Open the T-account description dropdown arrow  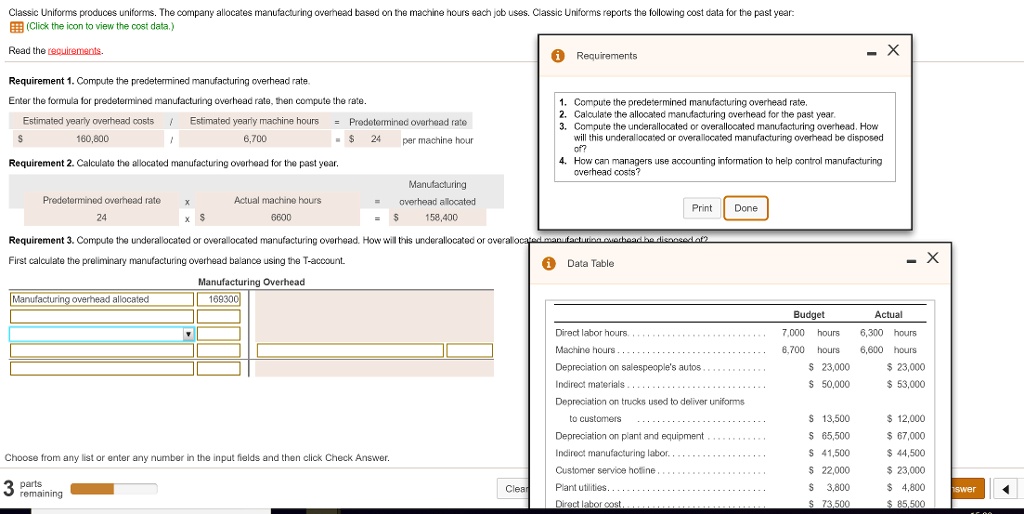coord(188,334)
